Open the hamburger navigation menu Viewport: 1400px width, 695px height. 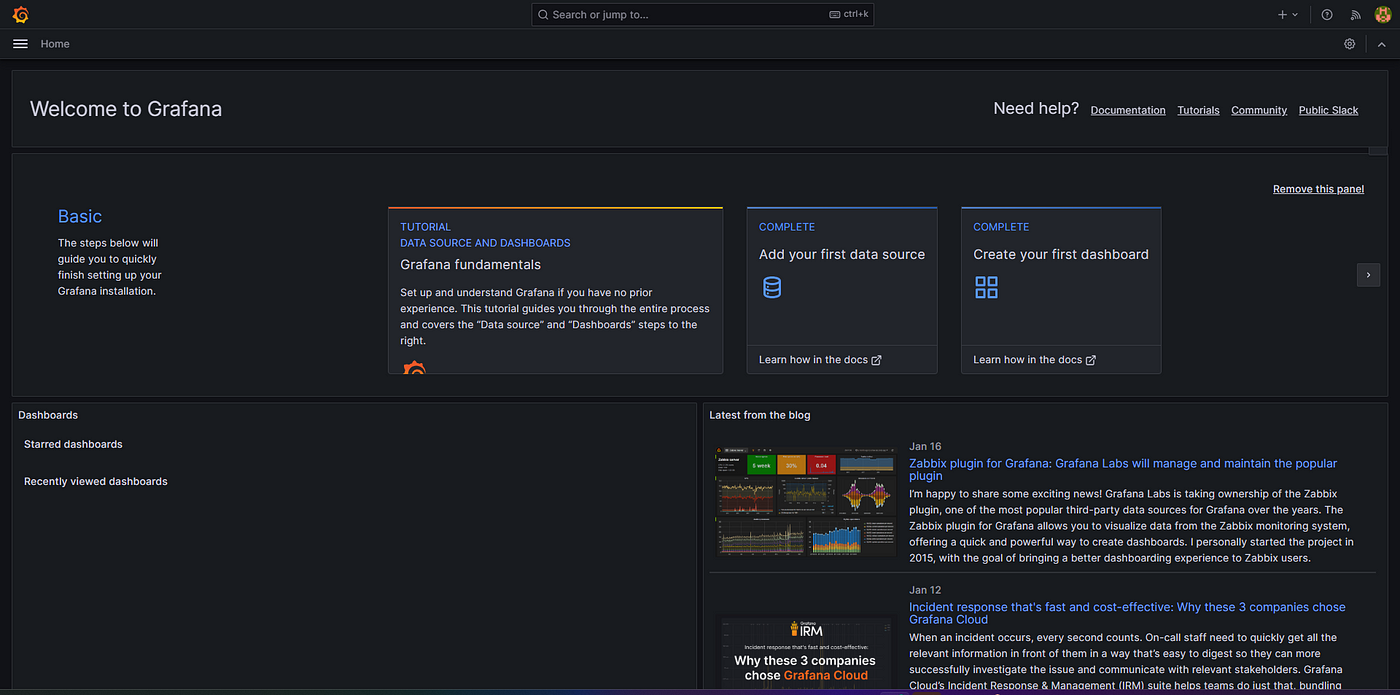[x=20, y=44]
